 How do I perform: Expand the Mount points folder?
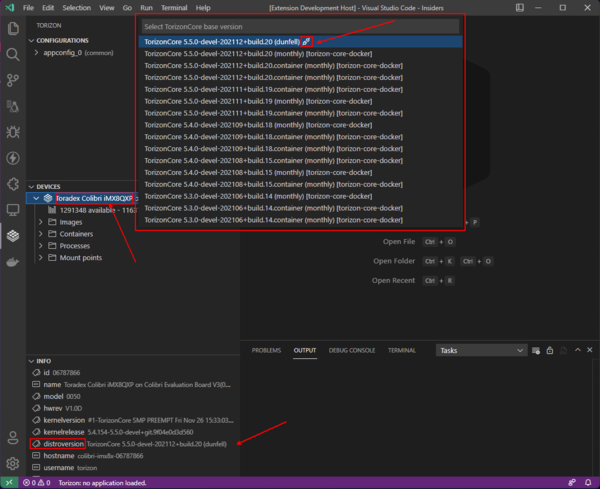[41, 258]
